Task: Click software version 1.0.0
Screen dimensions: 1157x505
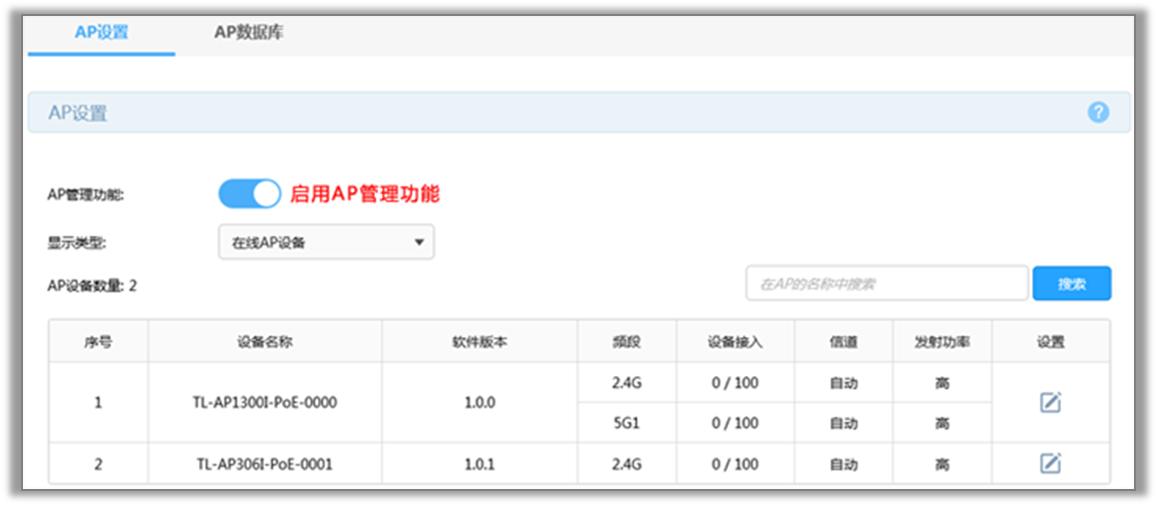Action: point(480,403)
